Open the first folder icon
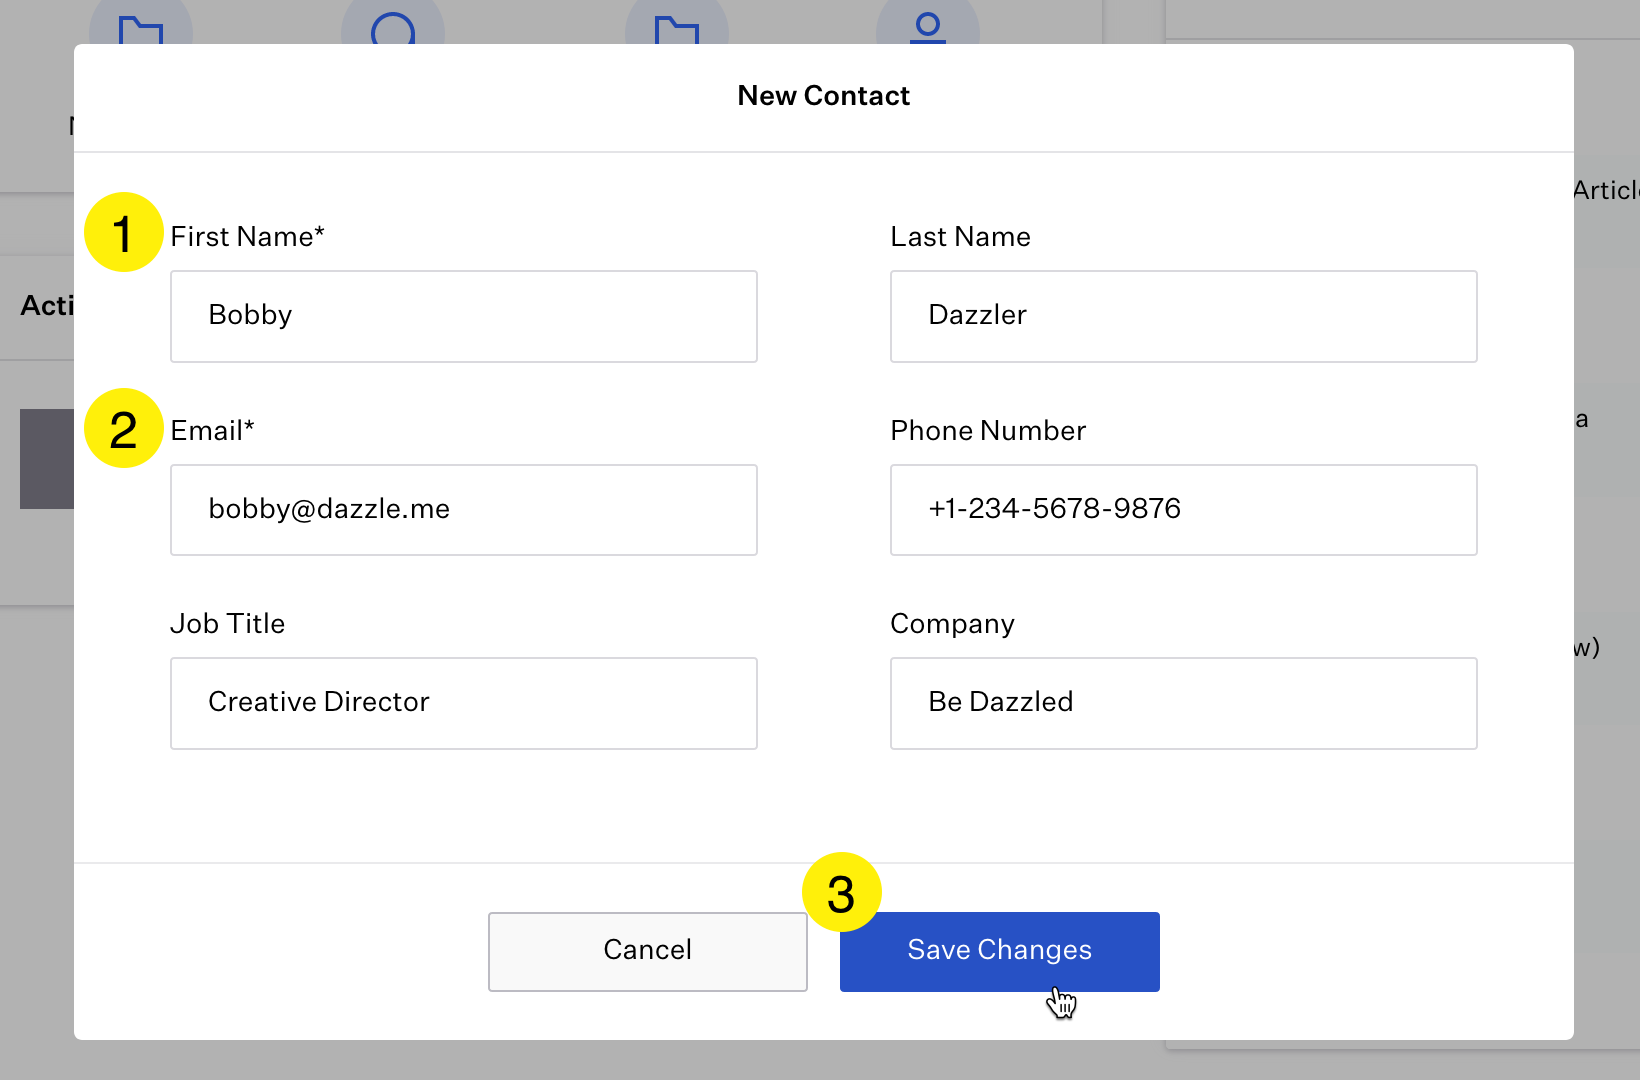1640x1080 pixels. (x=141, y=25)
